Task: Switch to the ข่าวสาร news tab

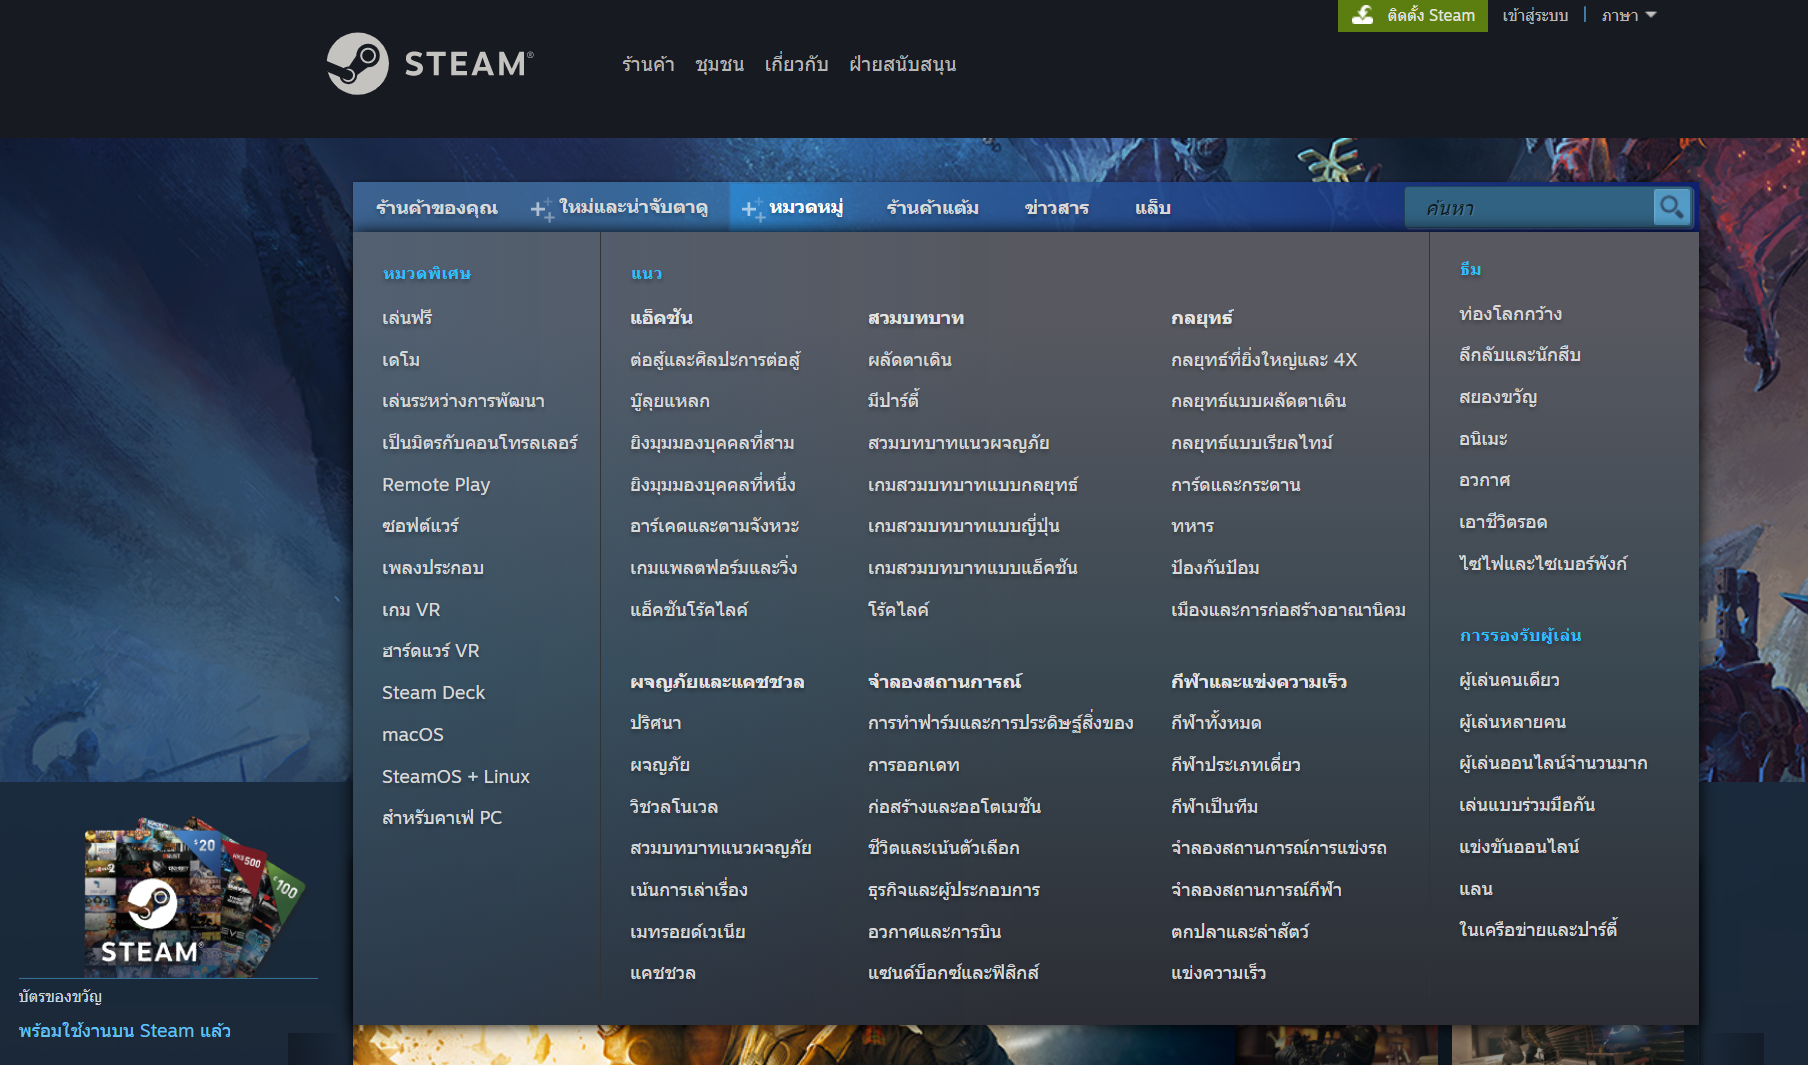Action: pyautogui.click(x=1056, y=208)
